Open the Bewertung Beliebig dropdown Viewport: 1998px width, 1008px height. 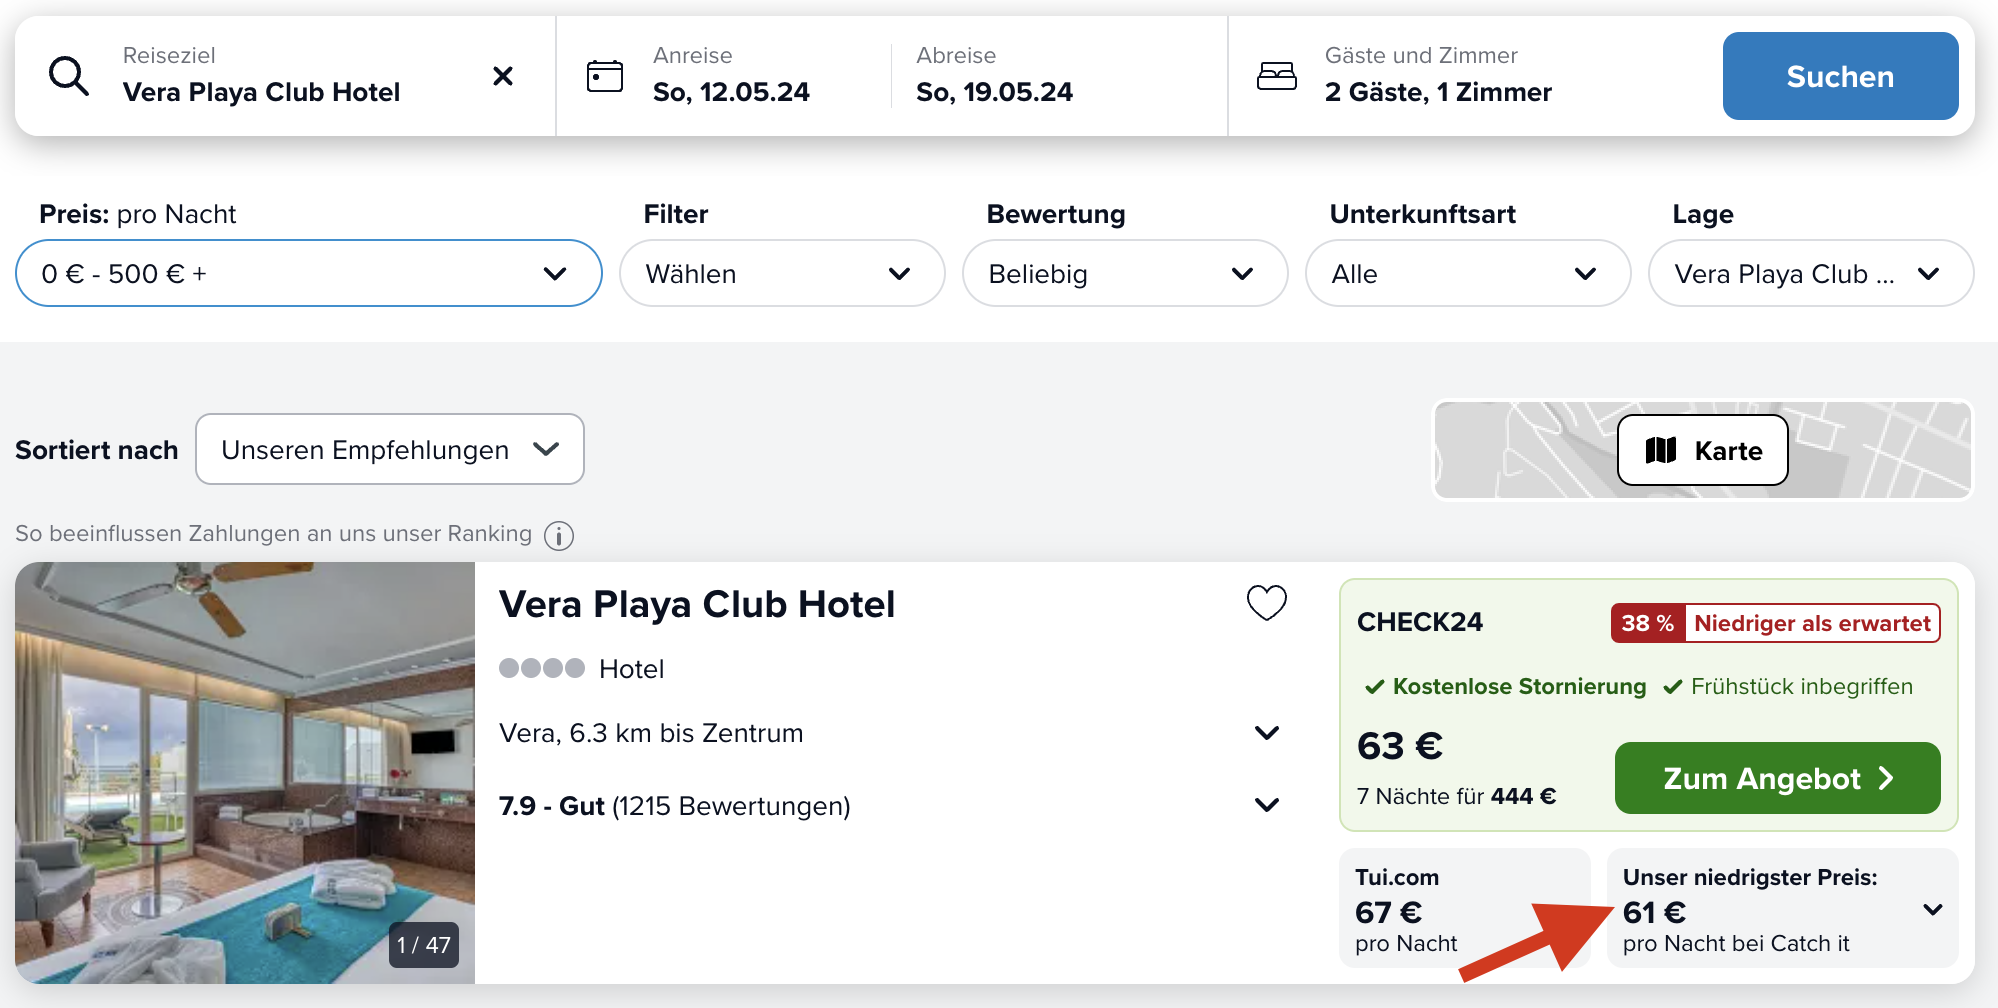tap(1125, 273)
